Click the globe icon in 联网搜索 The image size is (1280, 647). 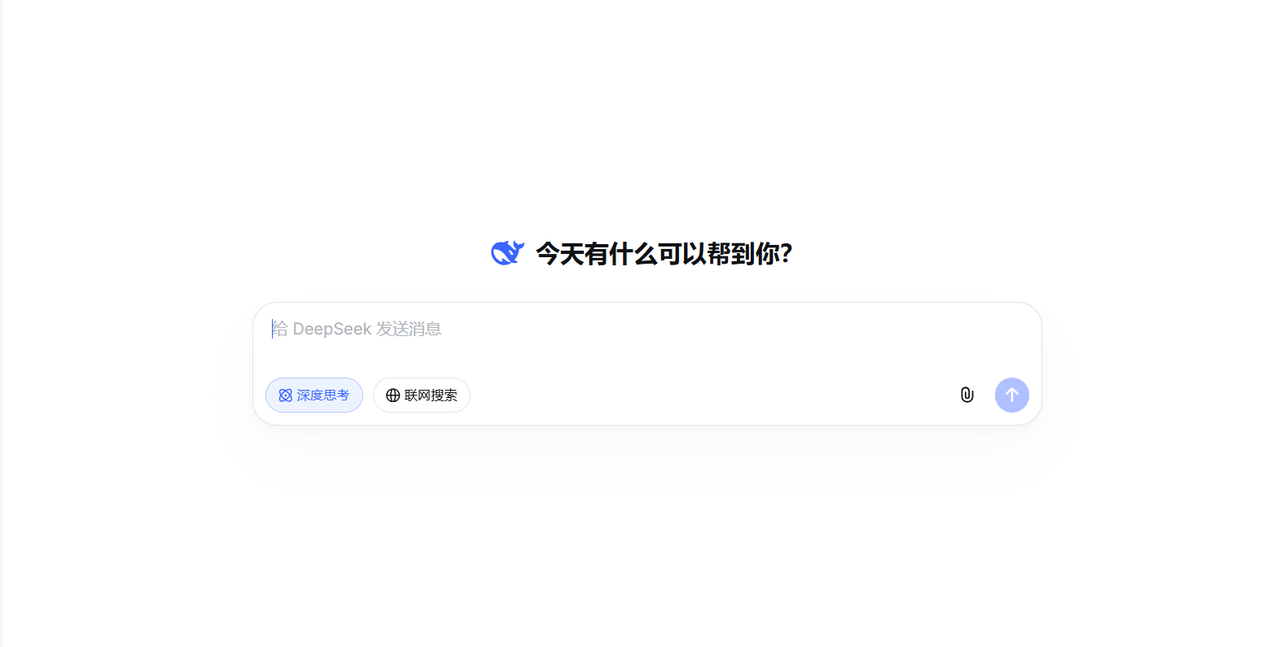point(393,396)
